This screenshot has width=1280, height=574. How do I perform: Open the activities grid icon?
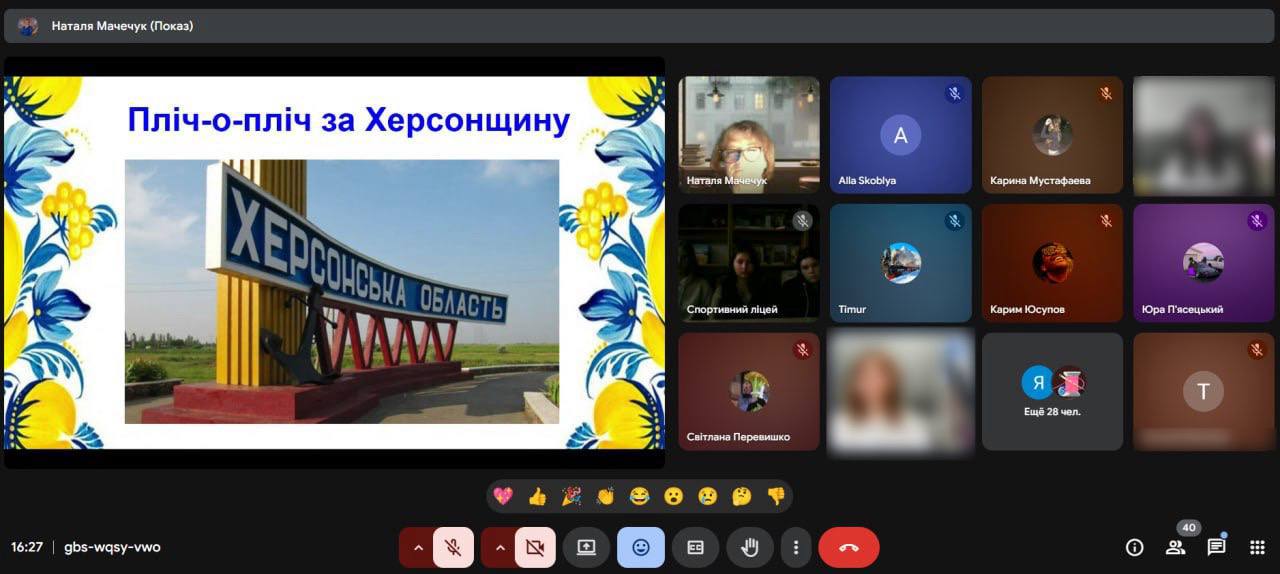(1257, 547)
